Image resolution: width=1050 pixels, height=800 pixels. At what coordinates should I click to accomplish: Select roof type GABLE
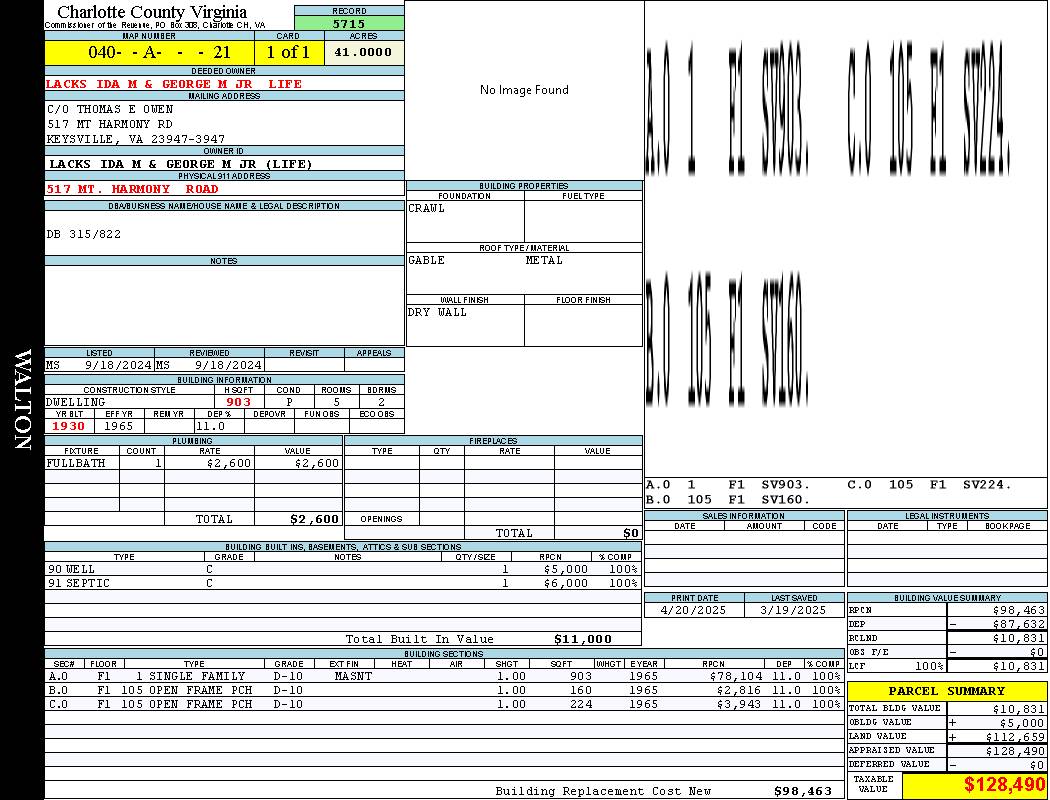pyautogui.click(x=427, y=260)
